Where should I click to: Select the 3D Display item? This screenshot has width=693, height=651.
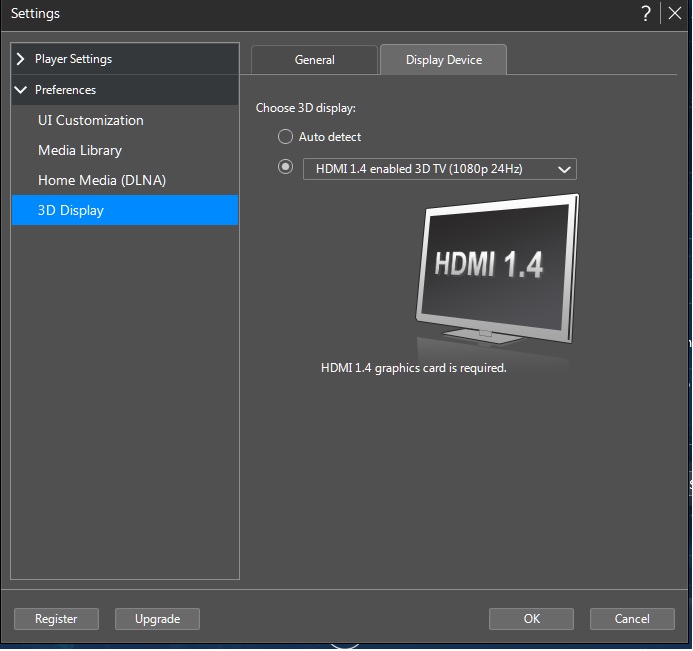(x=125, y=210)
